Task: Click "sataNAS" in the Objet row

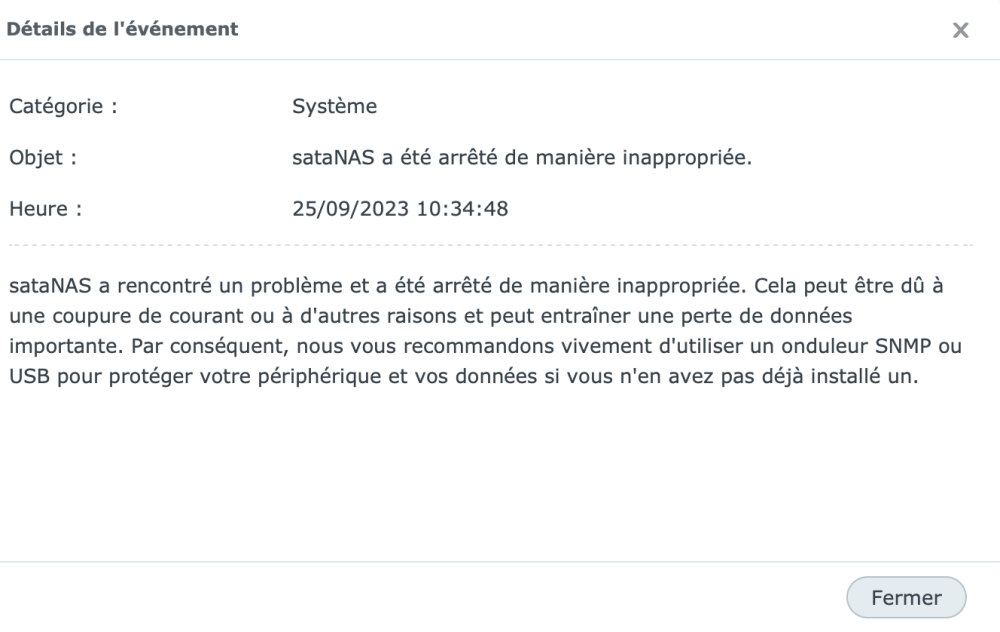Action: [x=323, y=158]
